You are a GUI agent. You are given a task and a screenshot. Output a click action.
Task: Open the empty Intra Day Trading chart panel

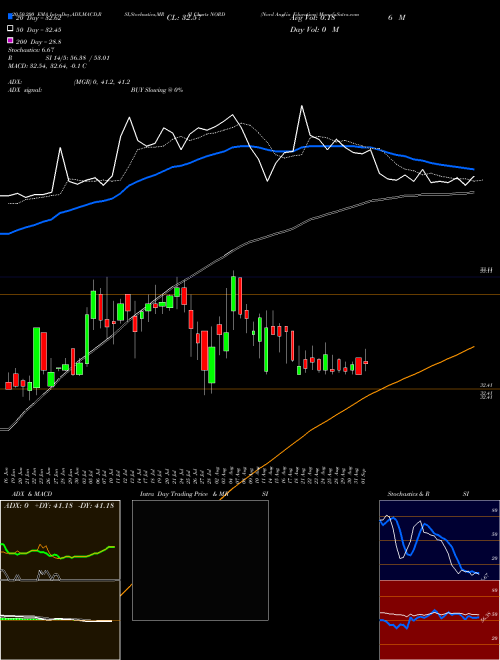pyautogui.click(x=200, y=560)
